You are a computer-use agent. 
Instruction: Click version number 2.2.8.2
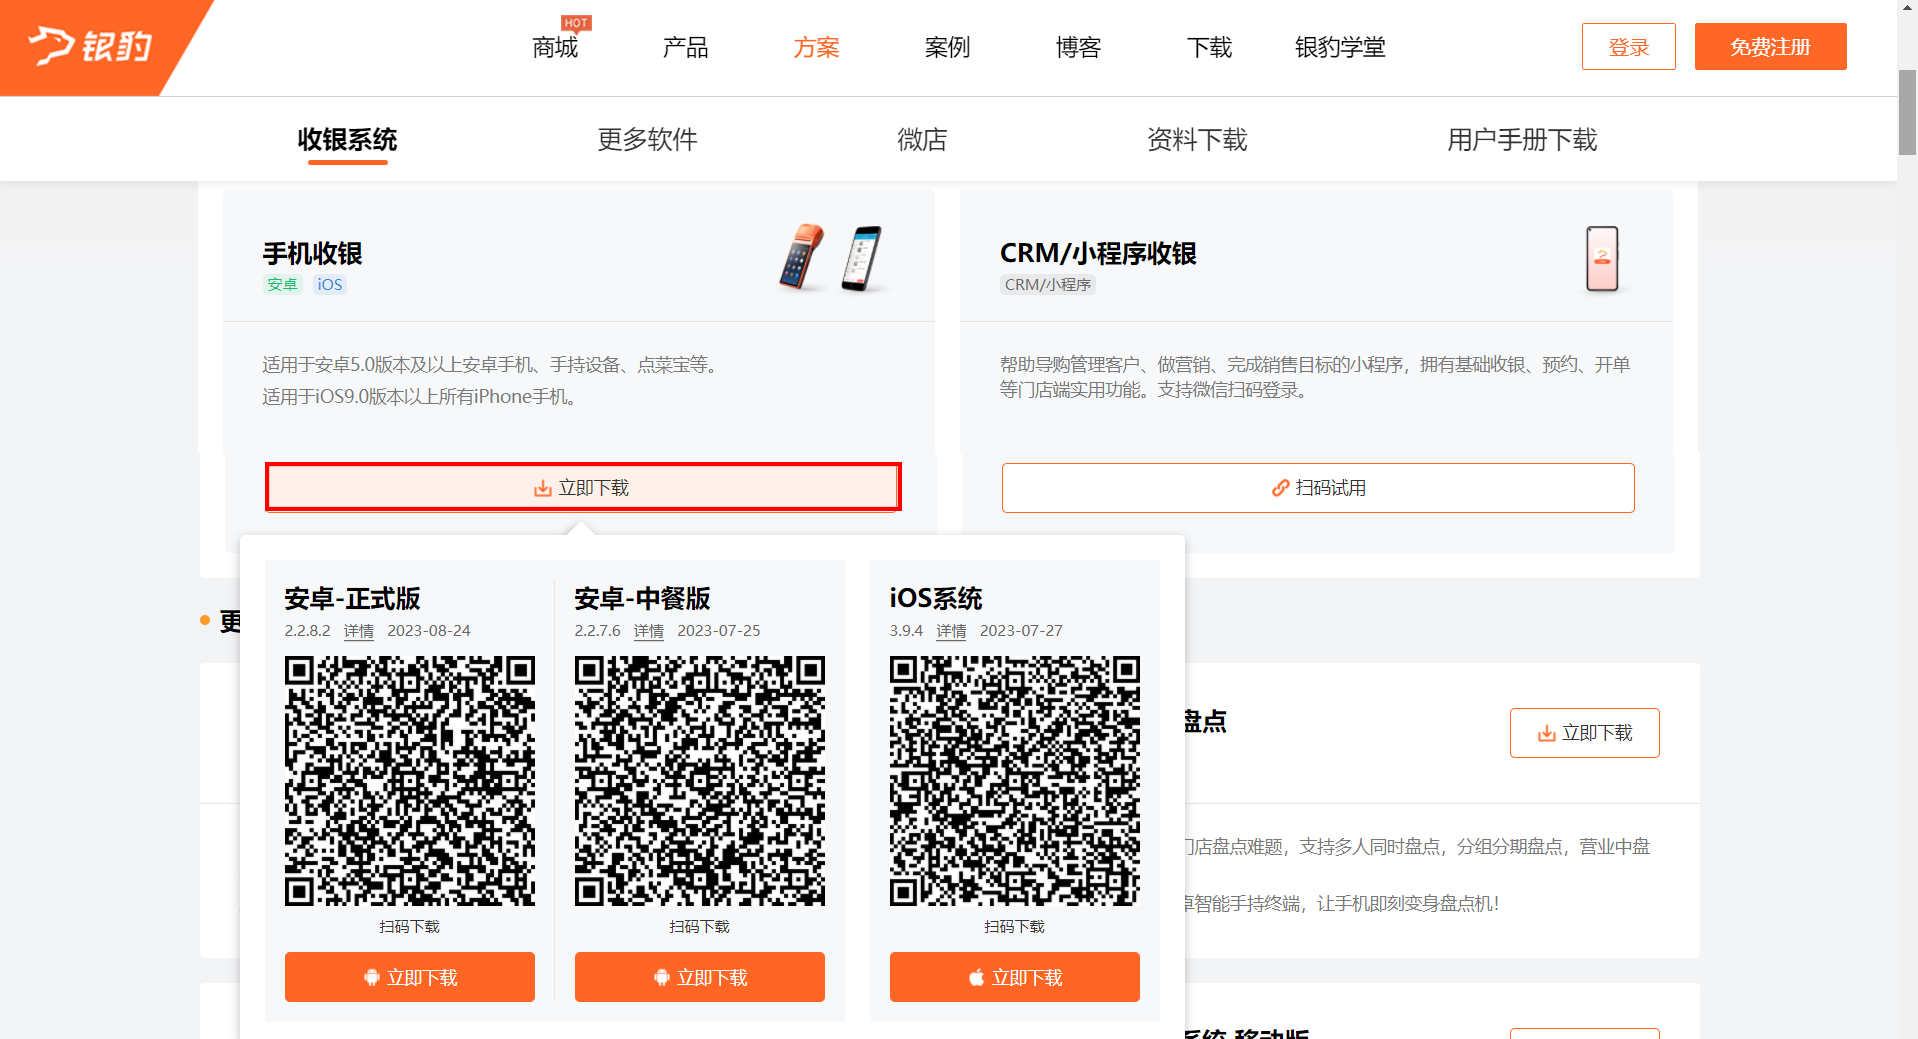click(307, 631)
